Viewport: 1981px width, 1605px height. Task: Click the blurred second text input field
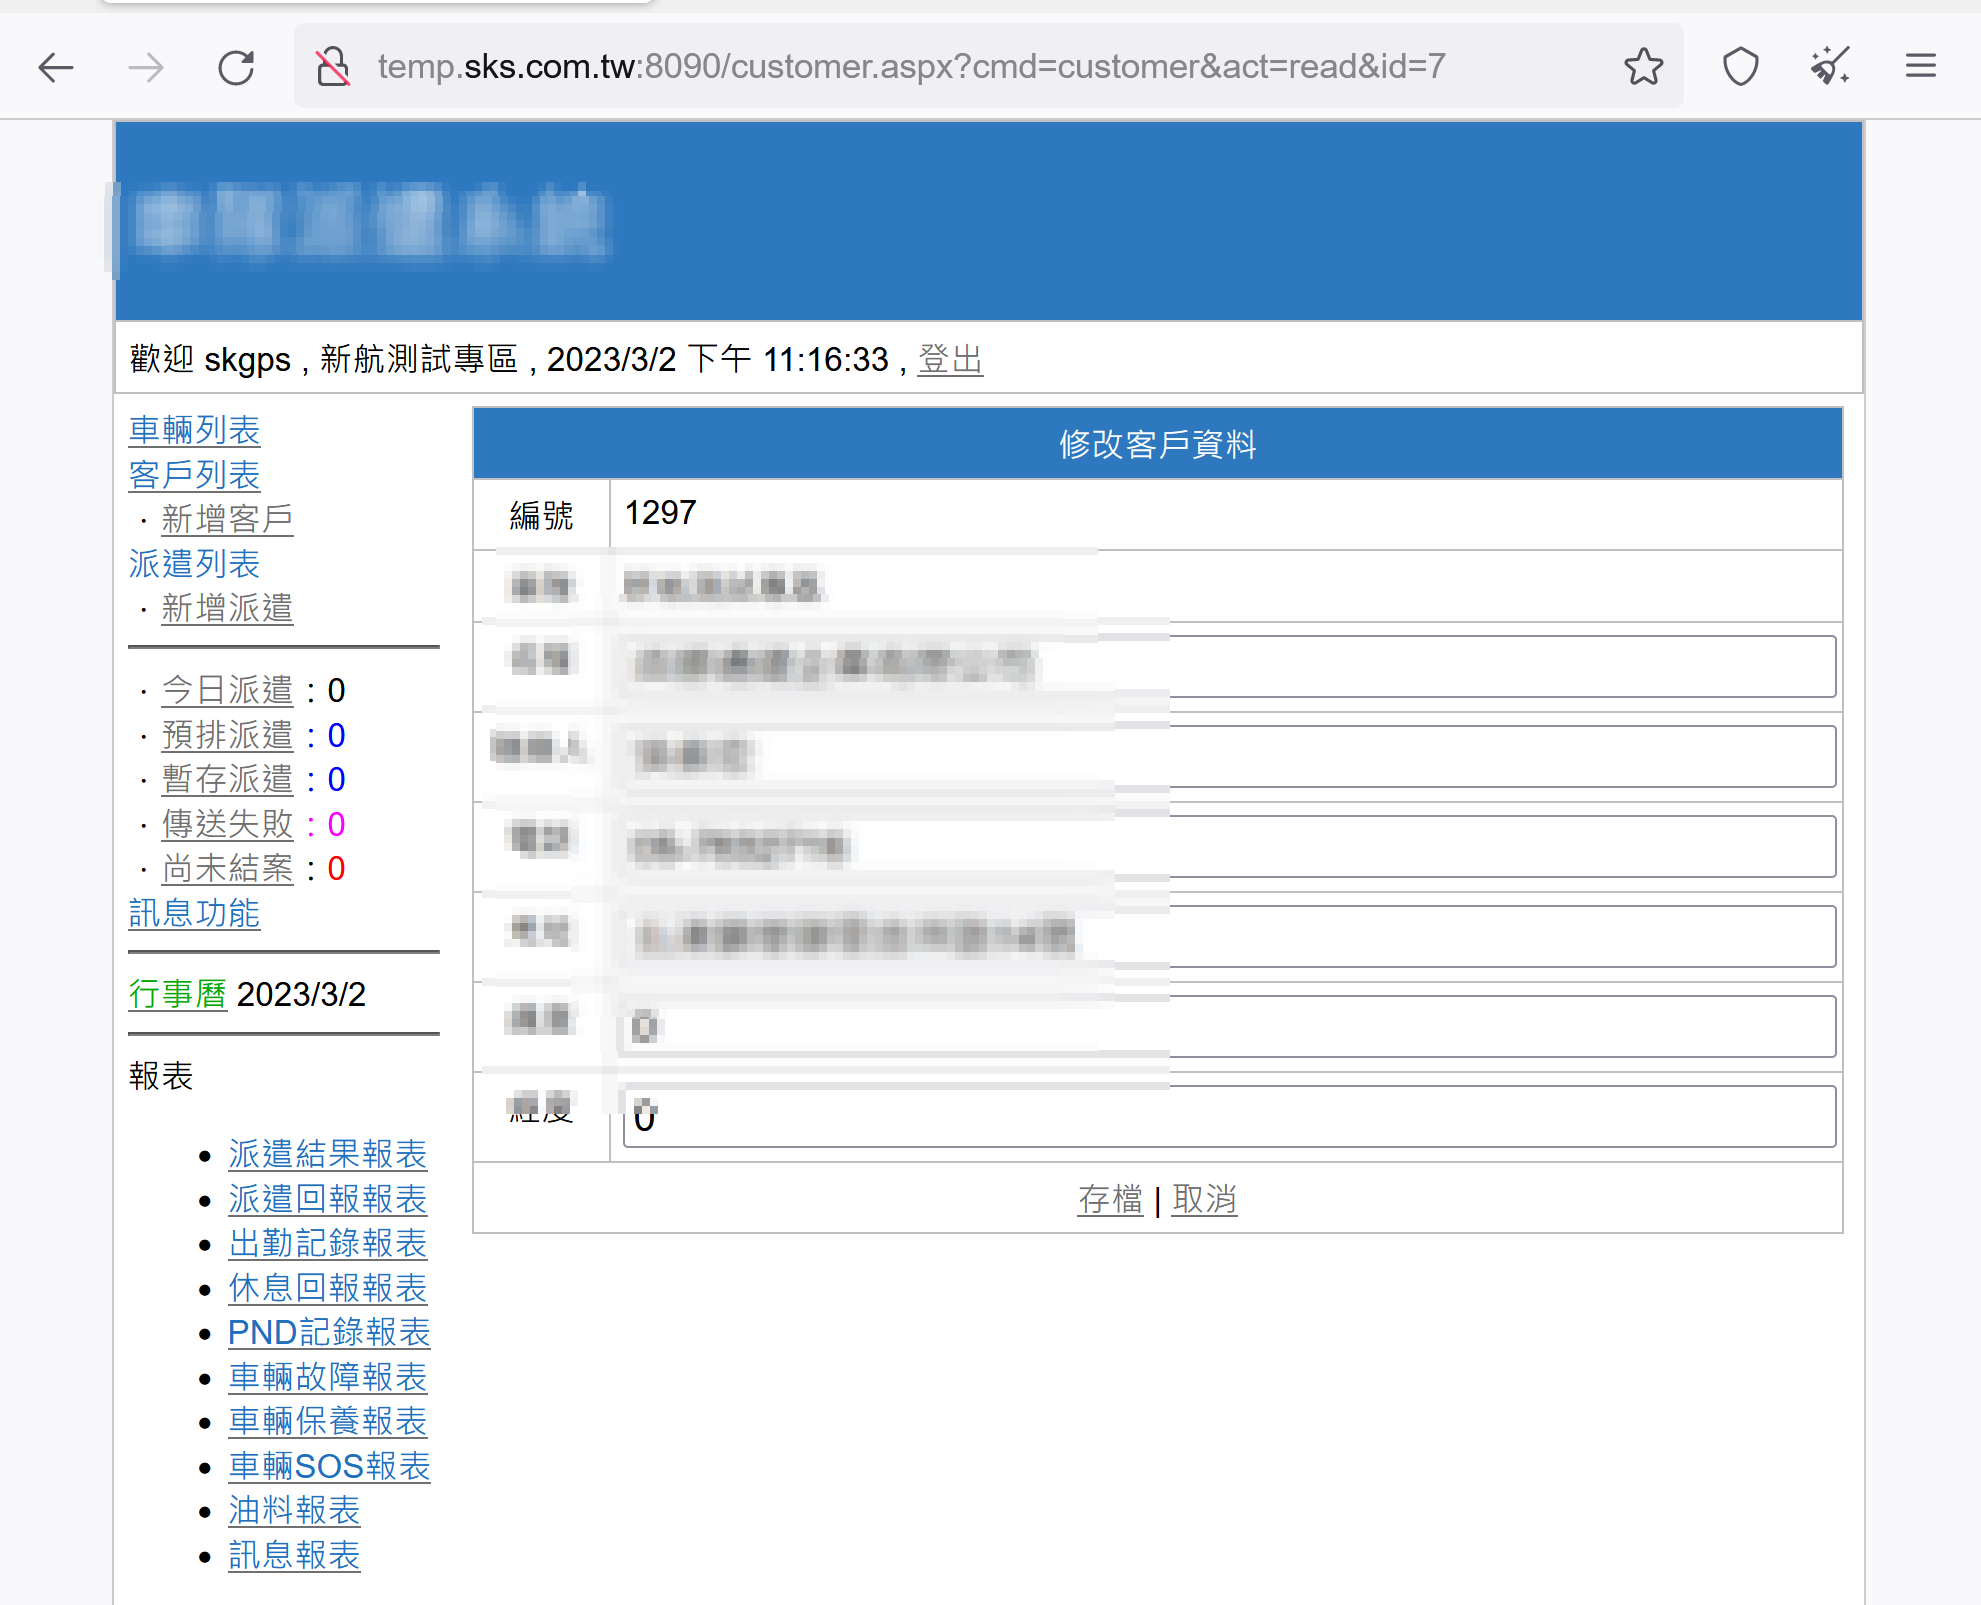click(x=1229, y=756)
